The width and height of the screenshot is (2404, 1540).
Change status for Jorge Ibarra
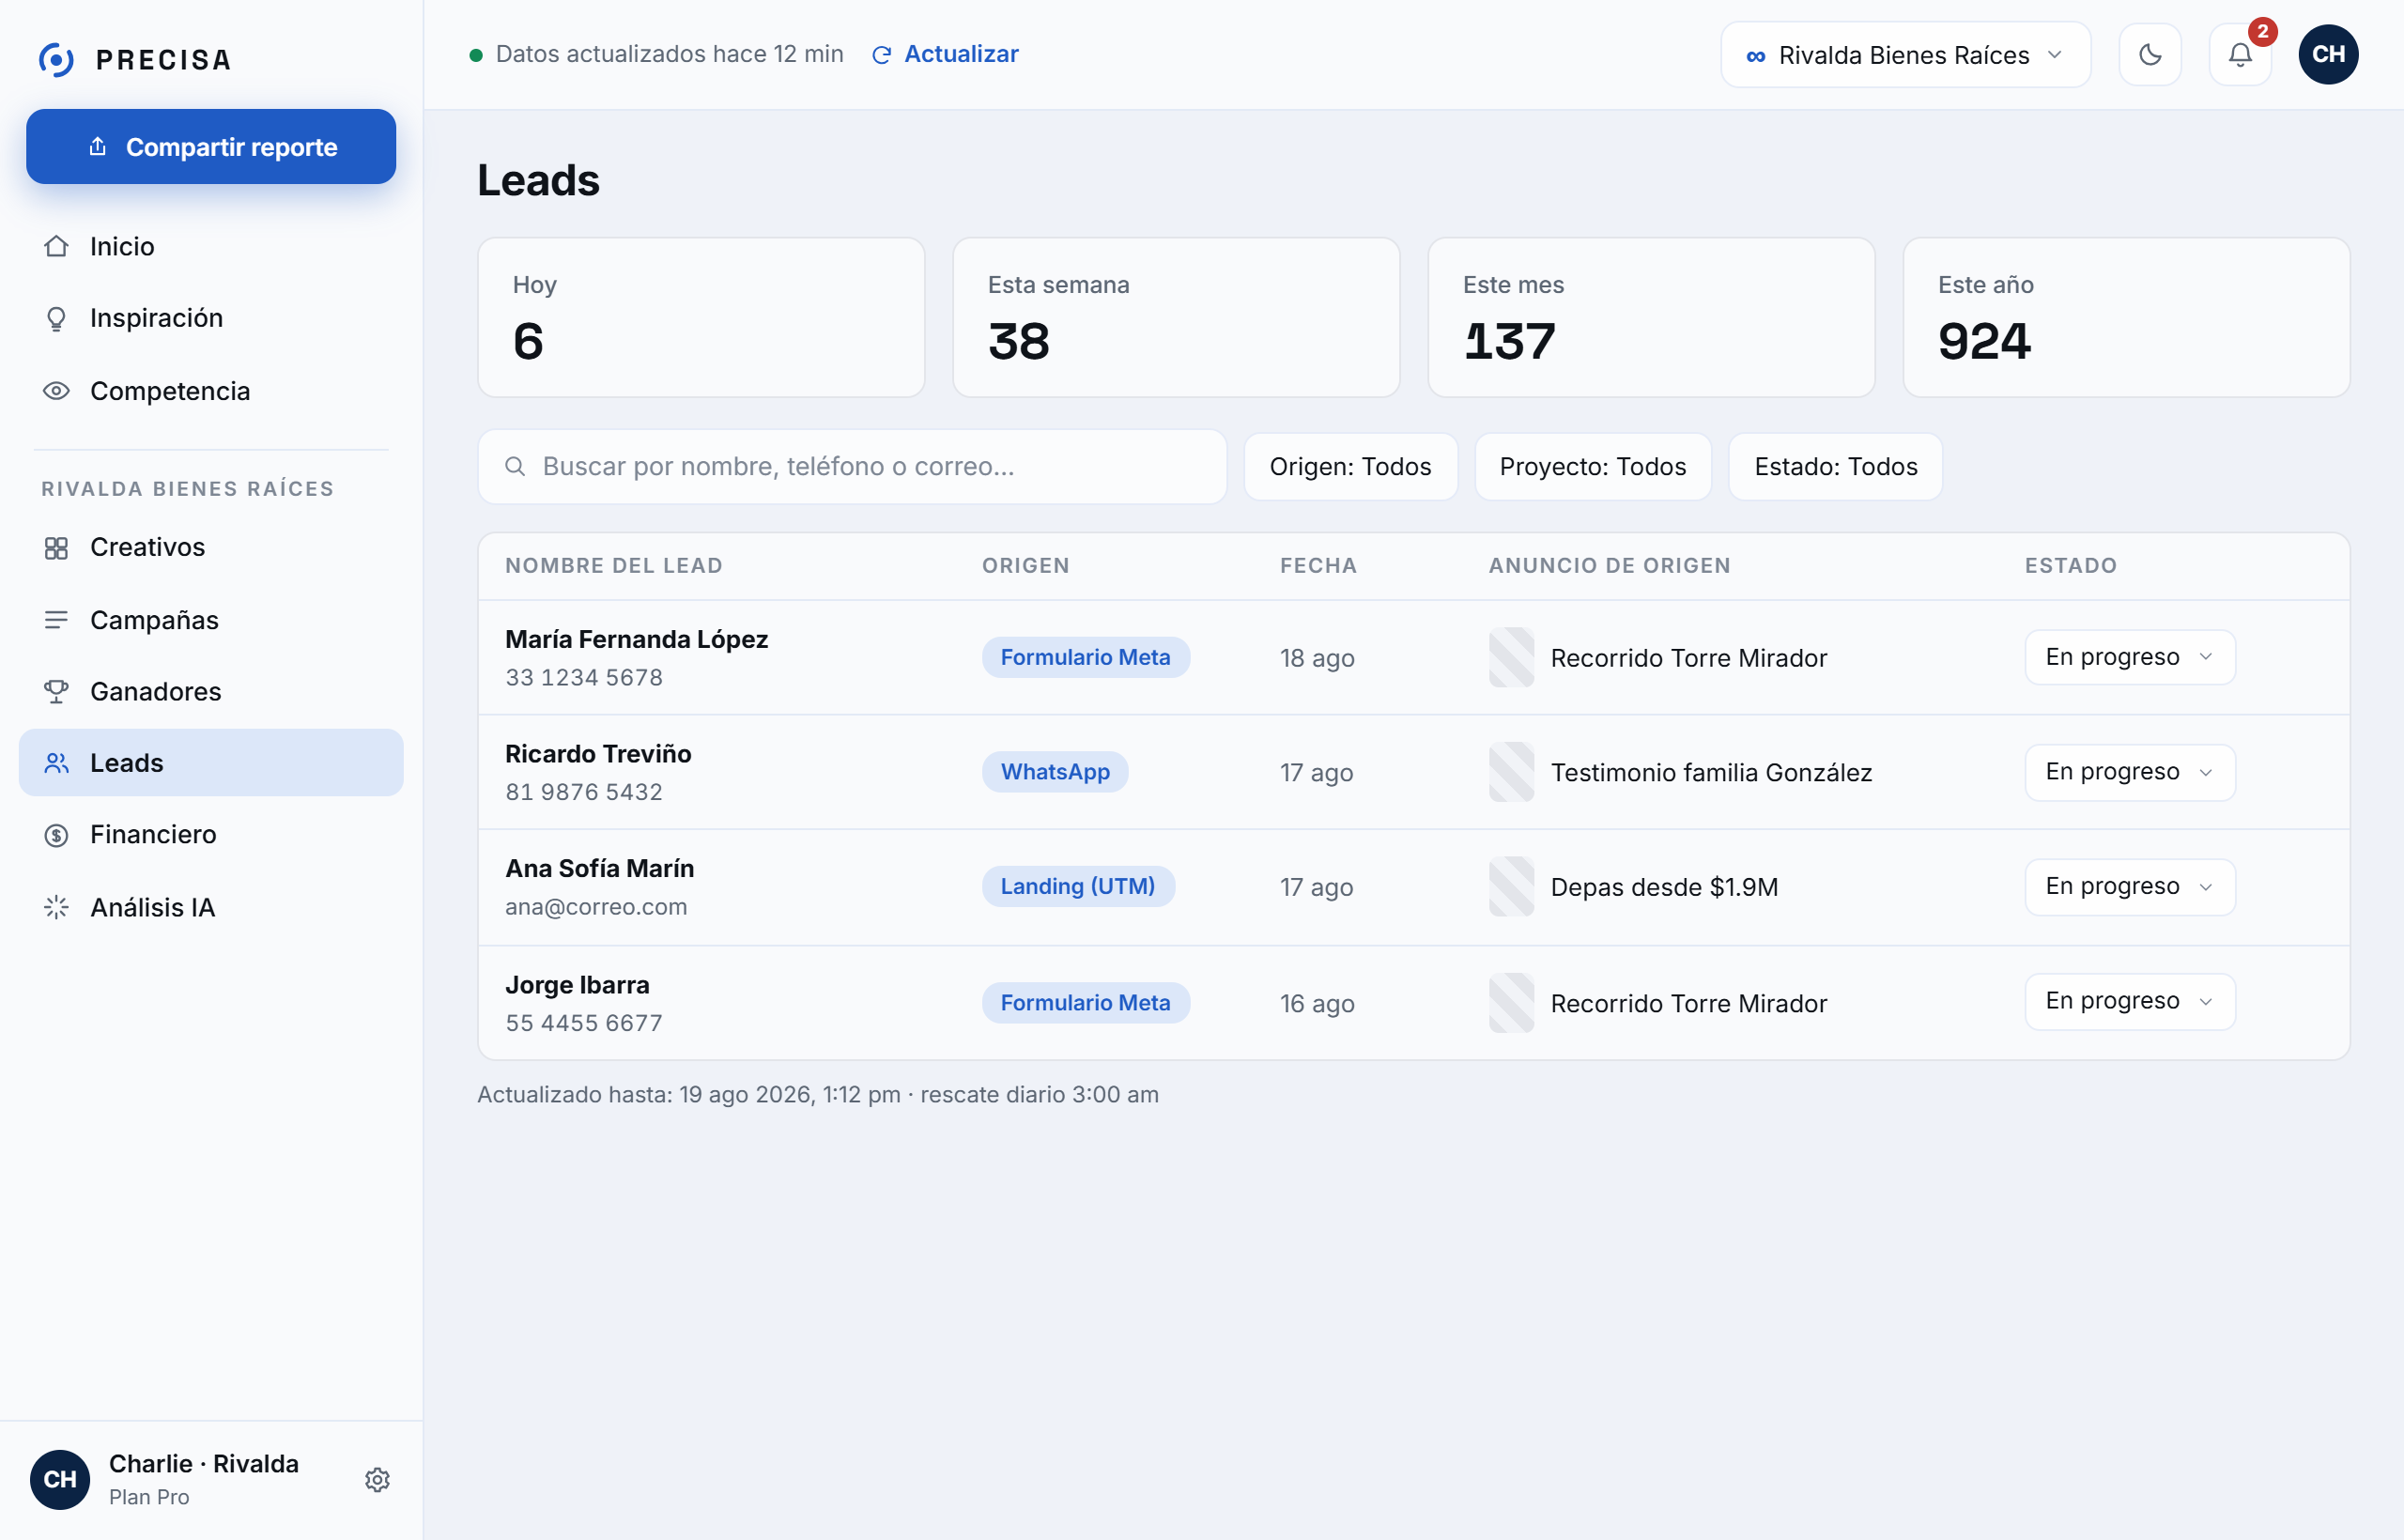(x=2130, y=1002)
